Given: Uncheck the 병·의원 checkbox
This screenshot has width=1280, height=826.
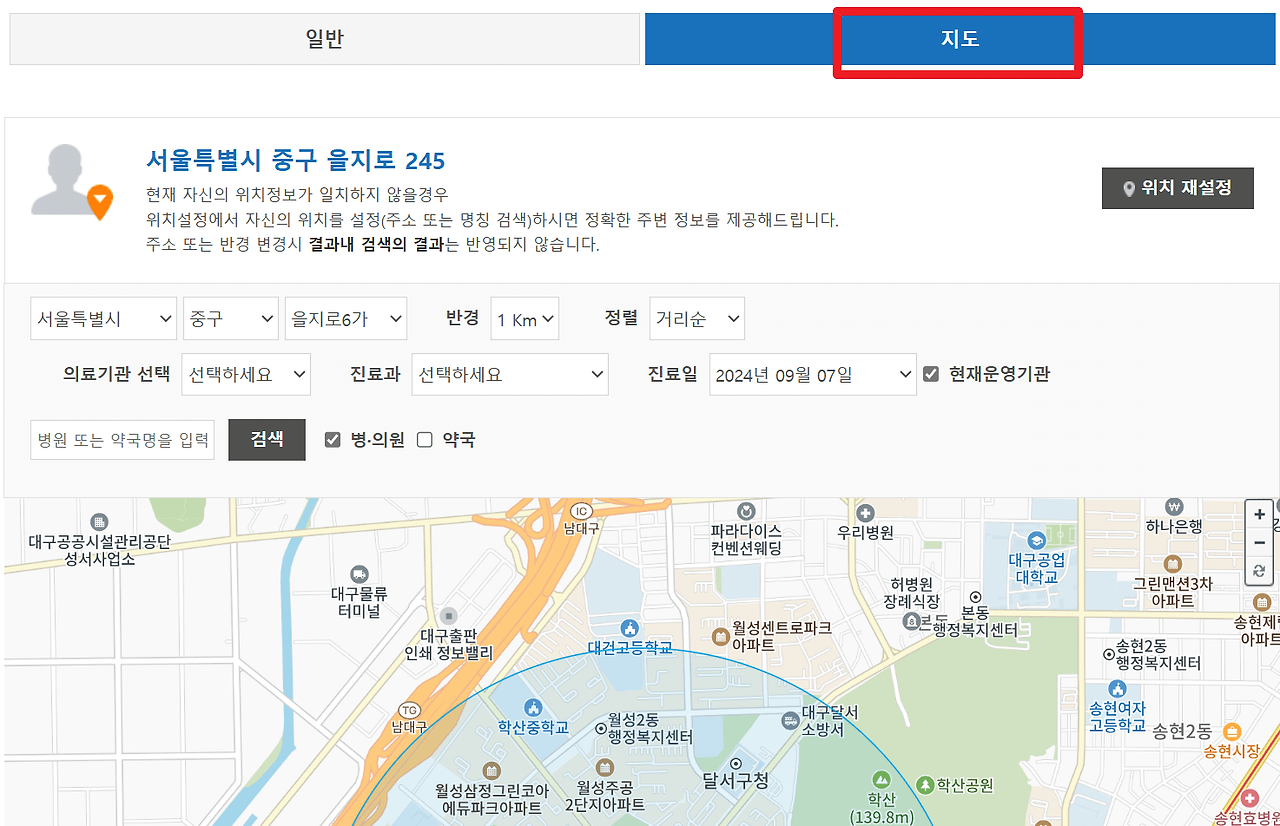Looking at the screenshot, I should (333, 440).
